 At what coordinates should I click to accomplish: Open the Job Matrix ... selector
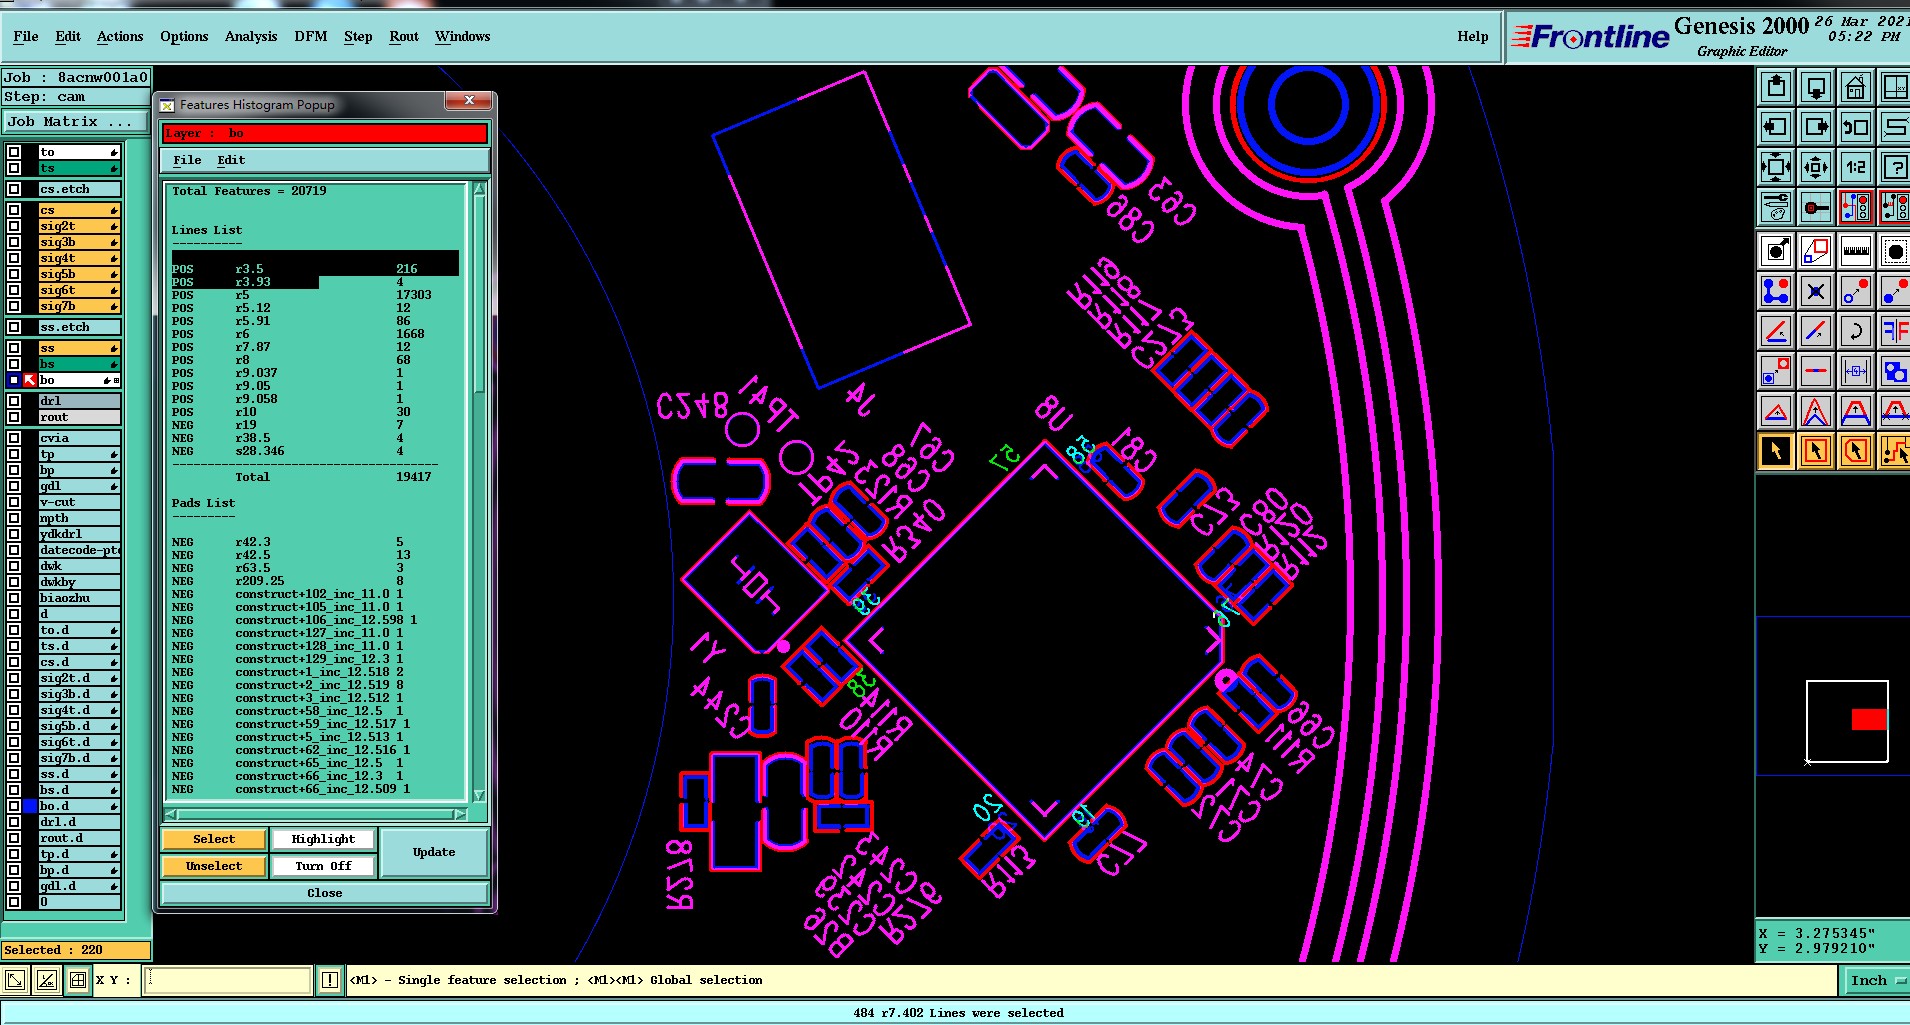click(x=76, y=121)
